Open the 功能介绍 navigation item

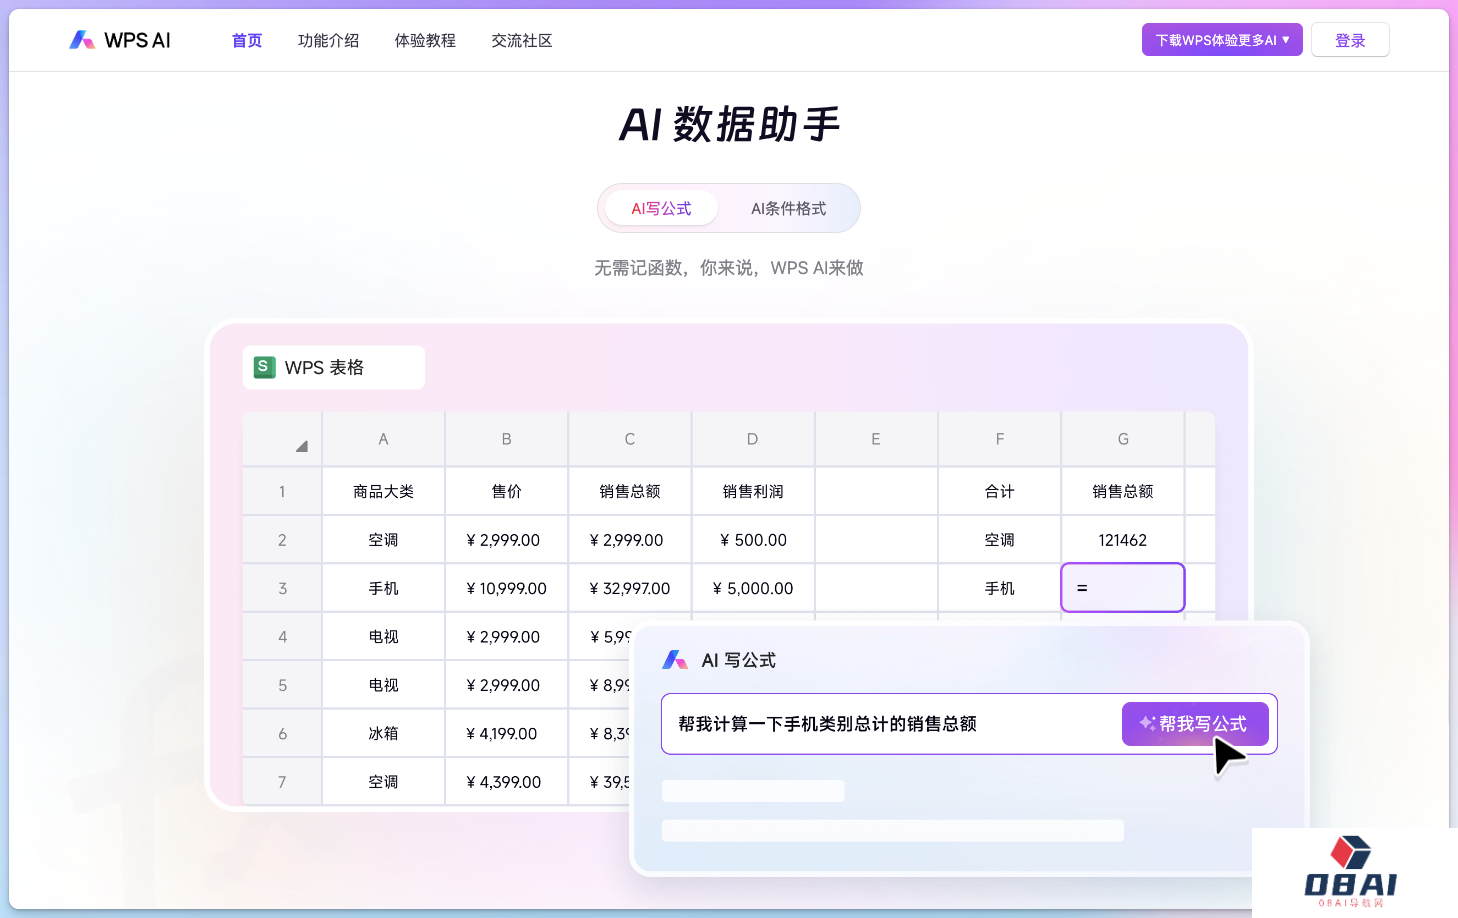[328, 41]
